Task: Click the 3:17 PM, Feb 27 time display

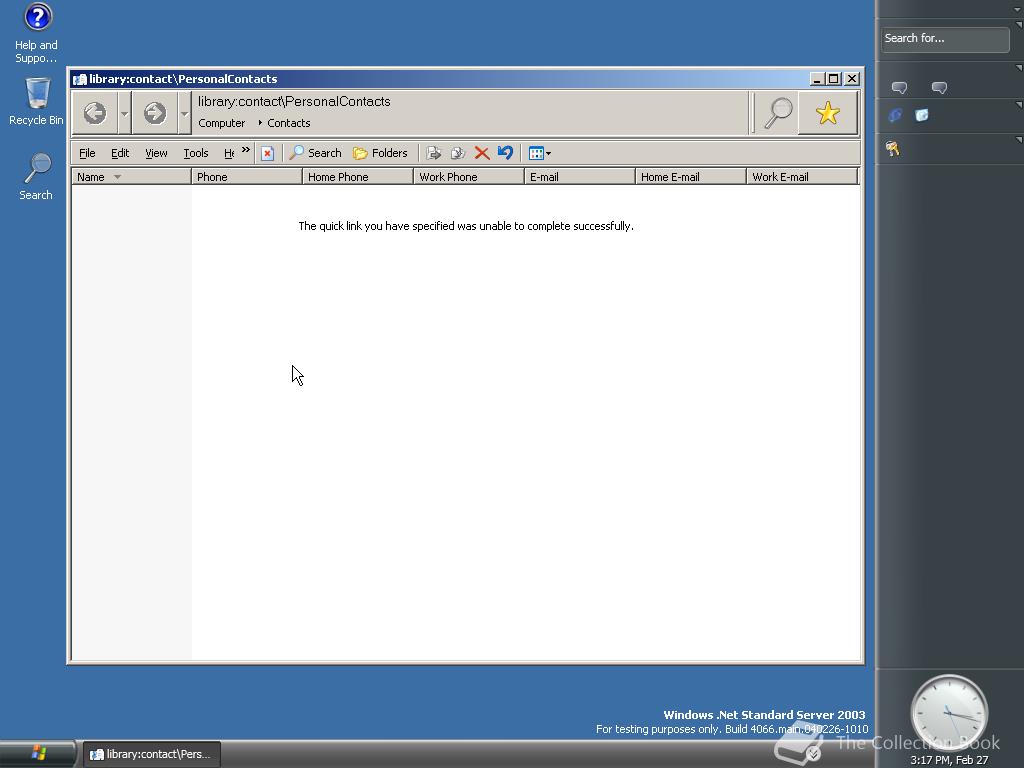Action: [x=949, y=760]
